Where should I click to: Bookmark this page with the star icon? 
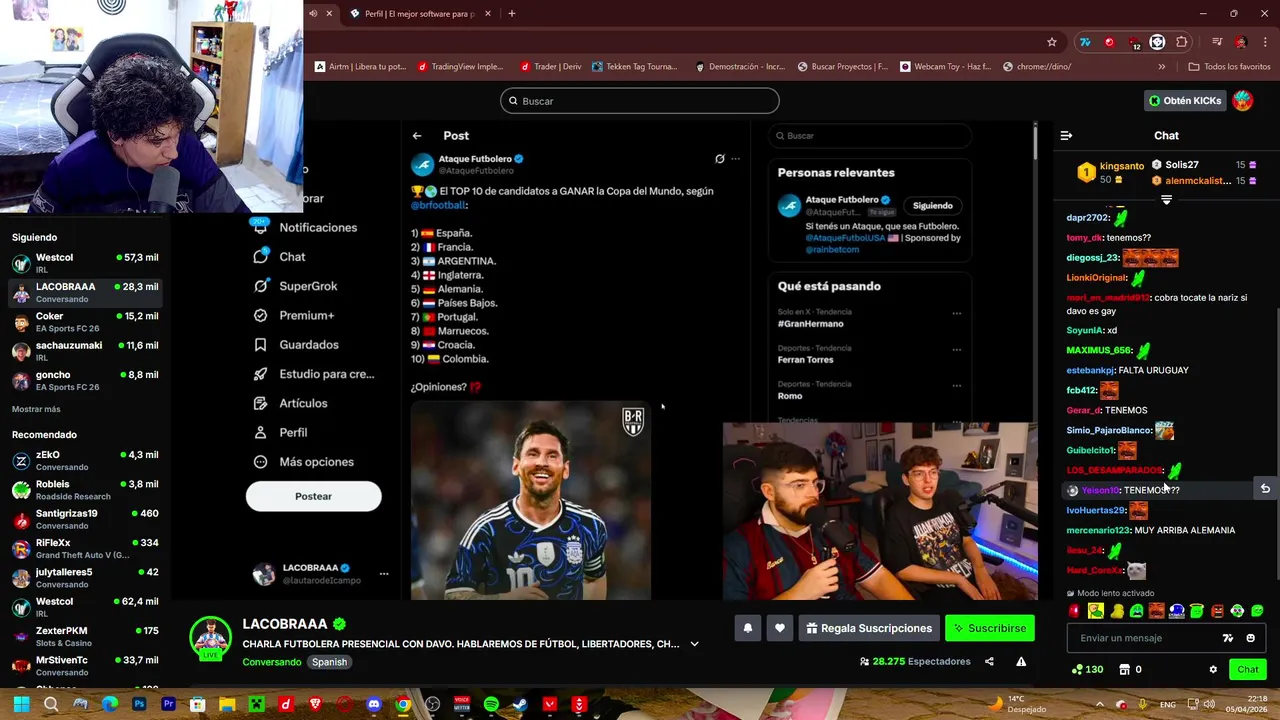coord(1052,42)
